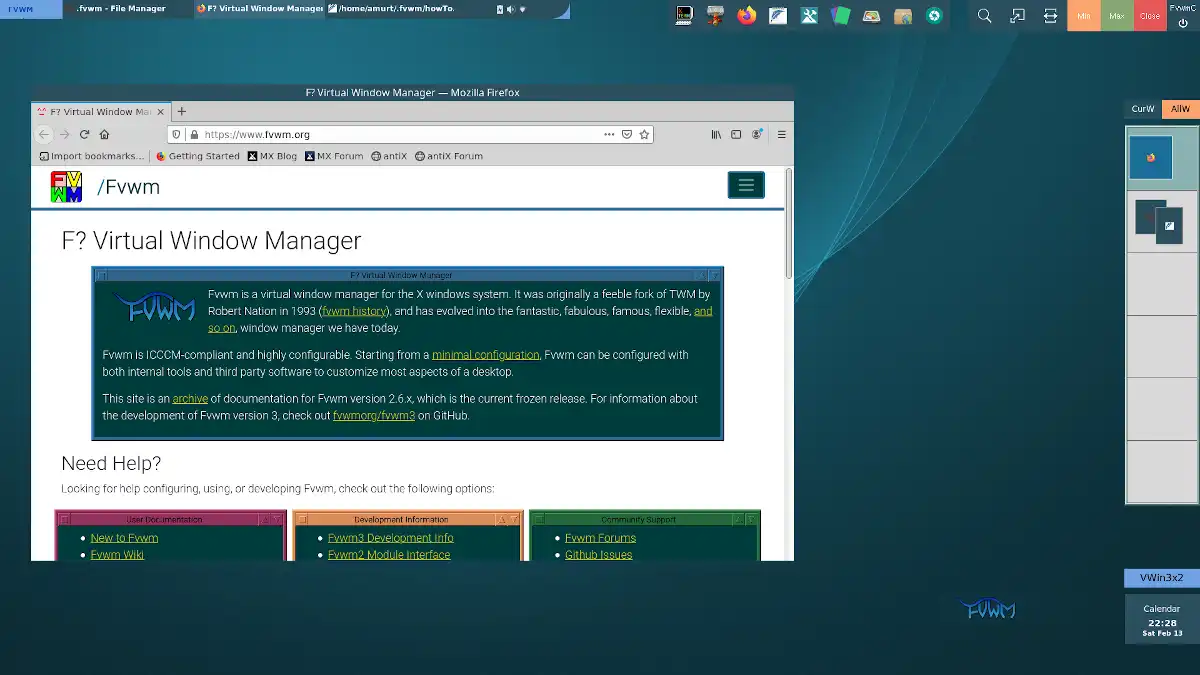1200x675 pixels.
Task: Open 'Fvwm Wiki' link
Action: pyautogui.click(x=117, y=555)
